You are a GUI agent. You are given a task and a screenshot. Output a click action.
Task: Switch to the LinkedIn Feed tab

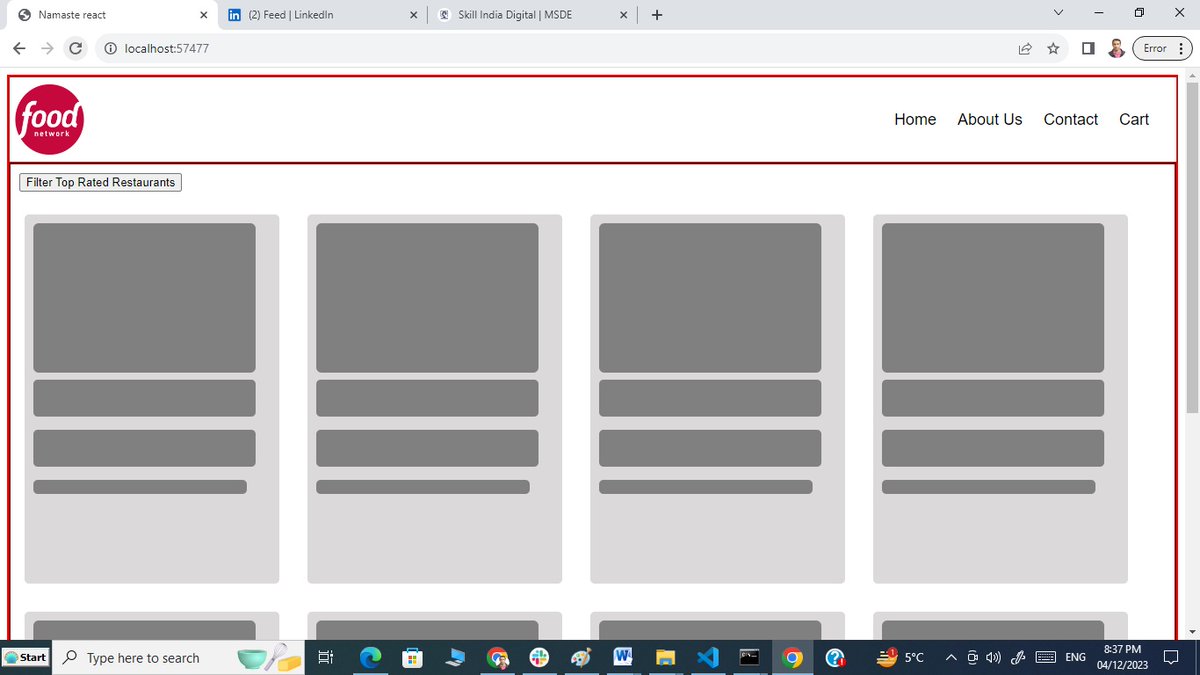[x=322, y=15]
